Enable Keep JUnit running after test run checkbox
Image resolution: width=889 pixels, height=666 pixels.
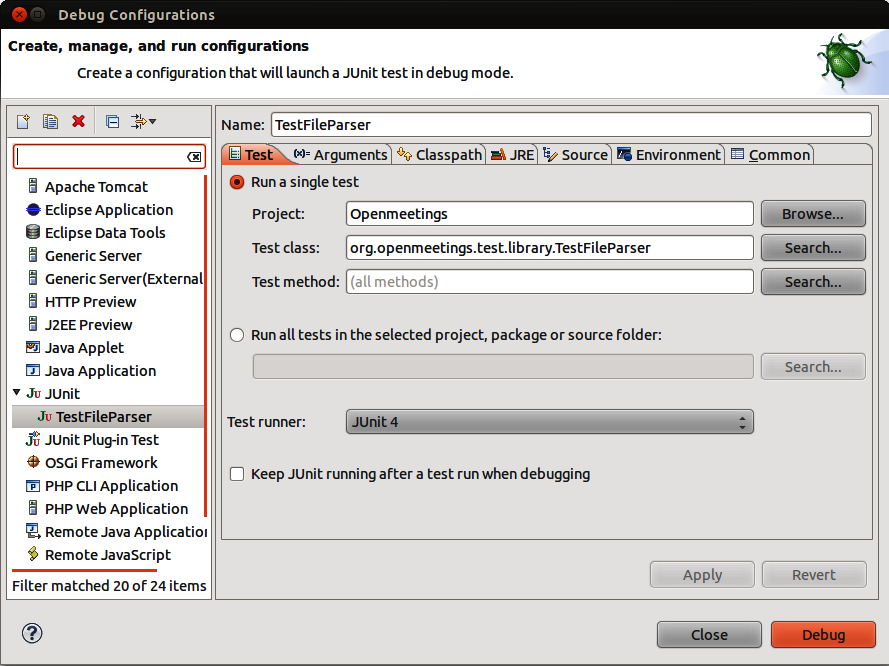237,474
